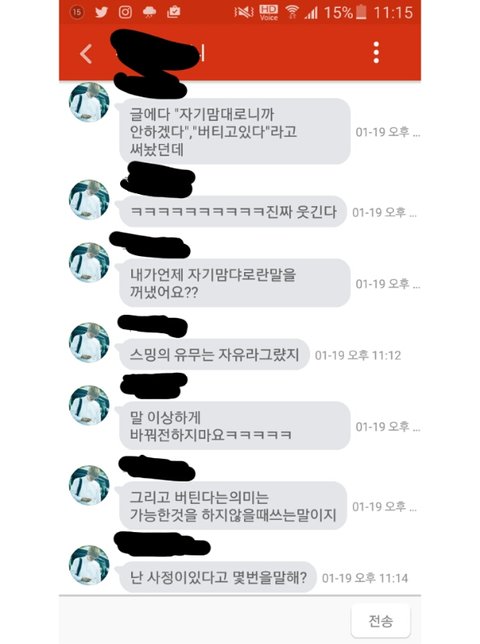Viewport: 480px width, 644px height.
Task: Open avatar next to last message
Action: (x=89, y=565)
